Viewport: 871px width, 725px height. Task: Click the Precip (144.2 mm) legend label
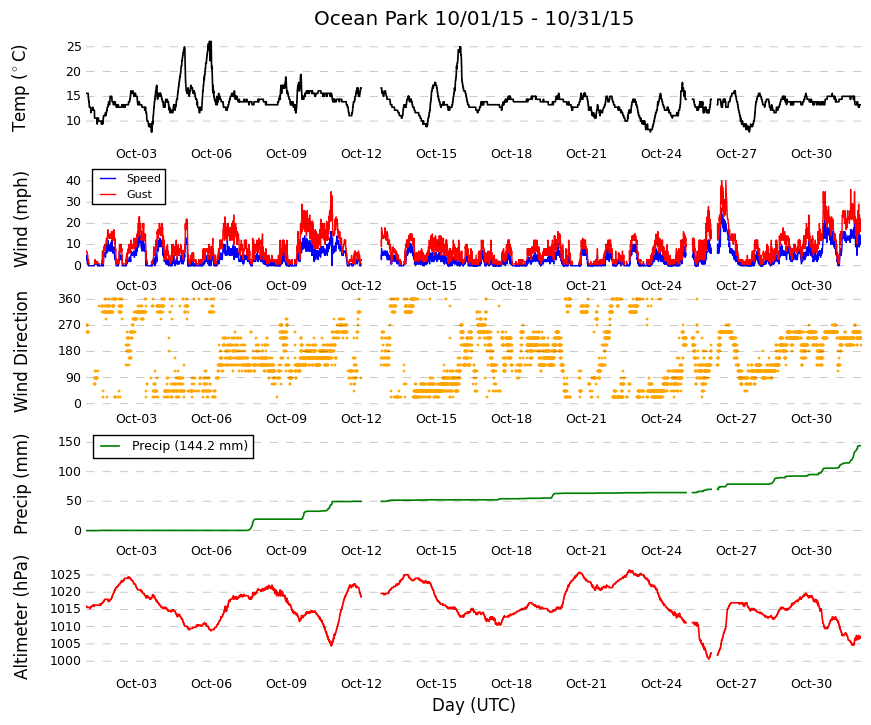pos(190,446)
